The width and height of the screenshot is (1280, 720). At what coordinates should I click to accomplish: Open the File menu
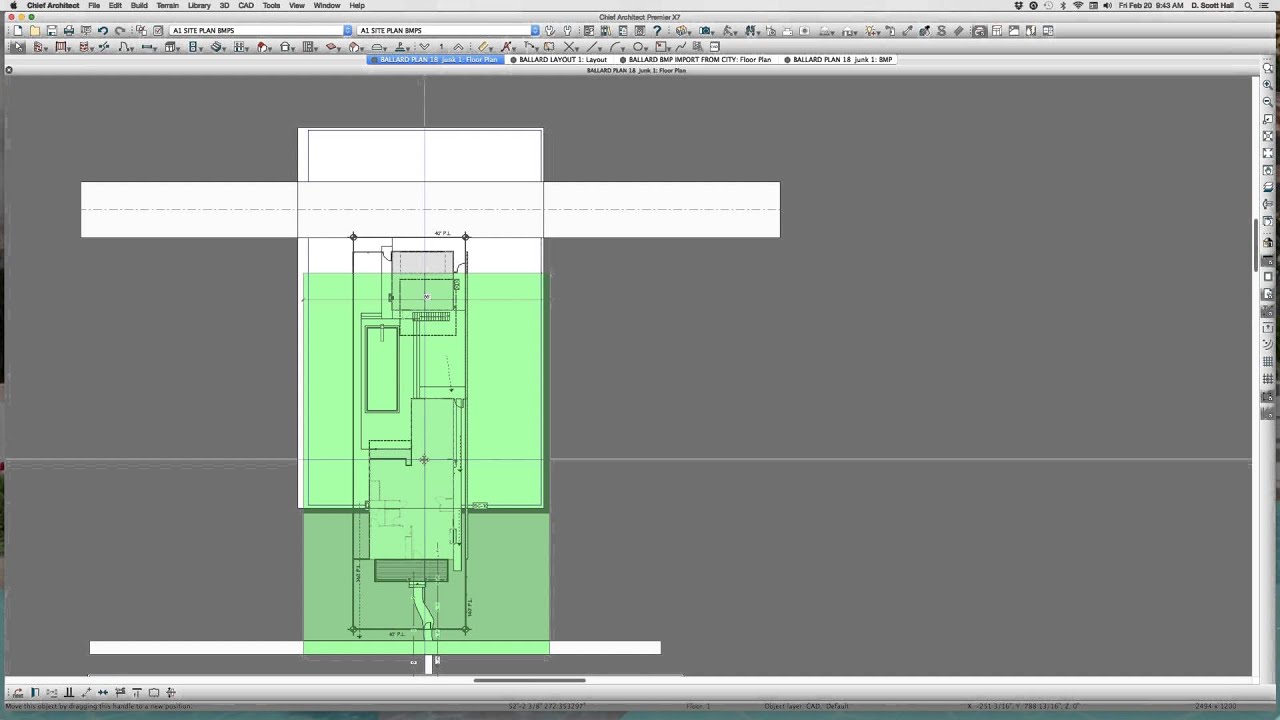tap(94, 6)
